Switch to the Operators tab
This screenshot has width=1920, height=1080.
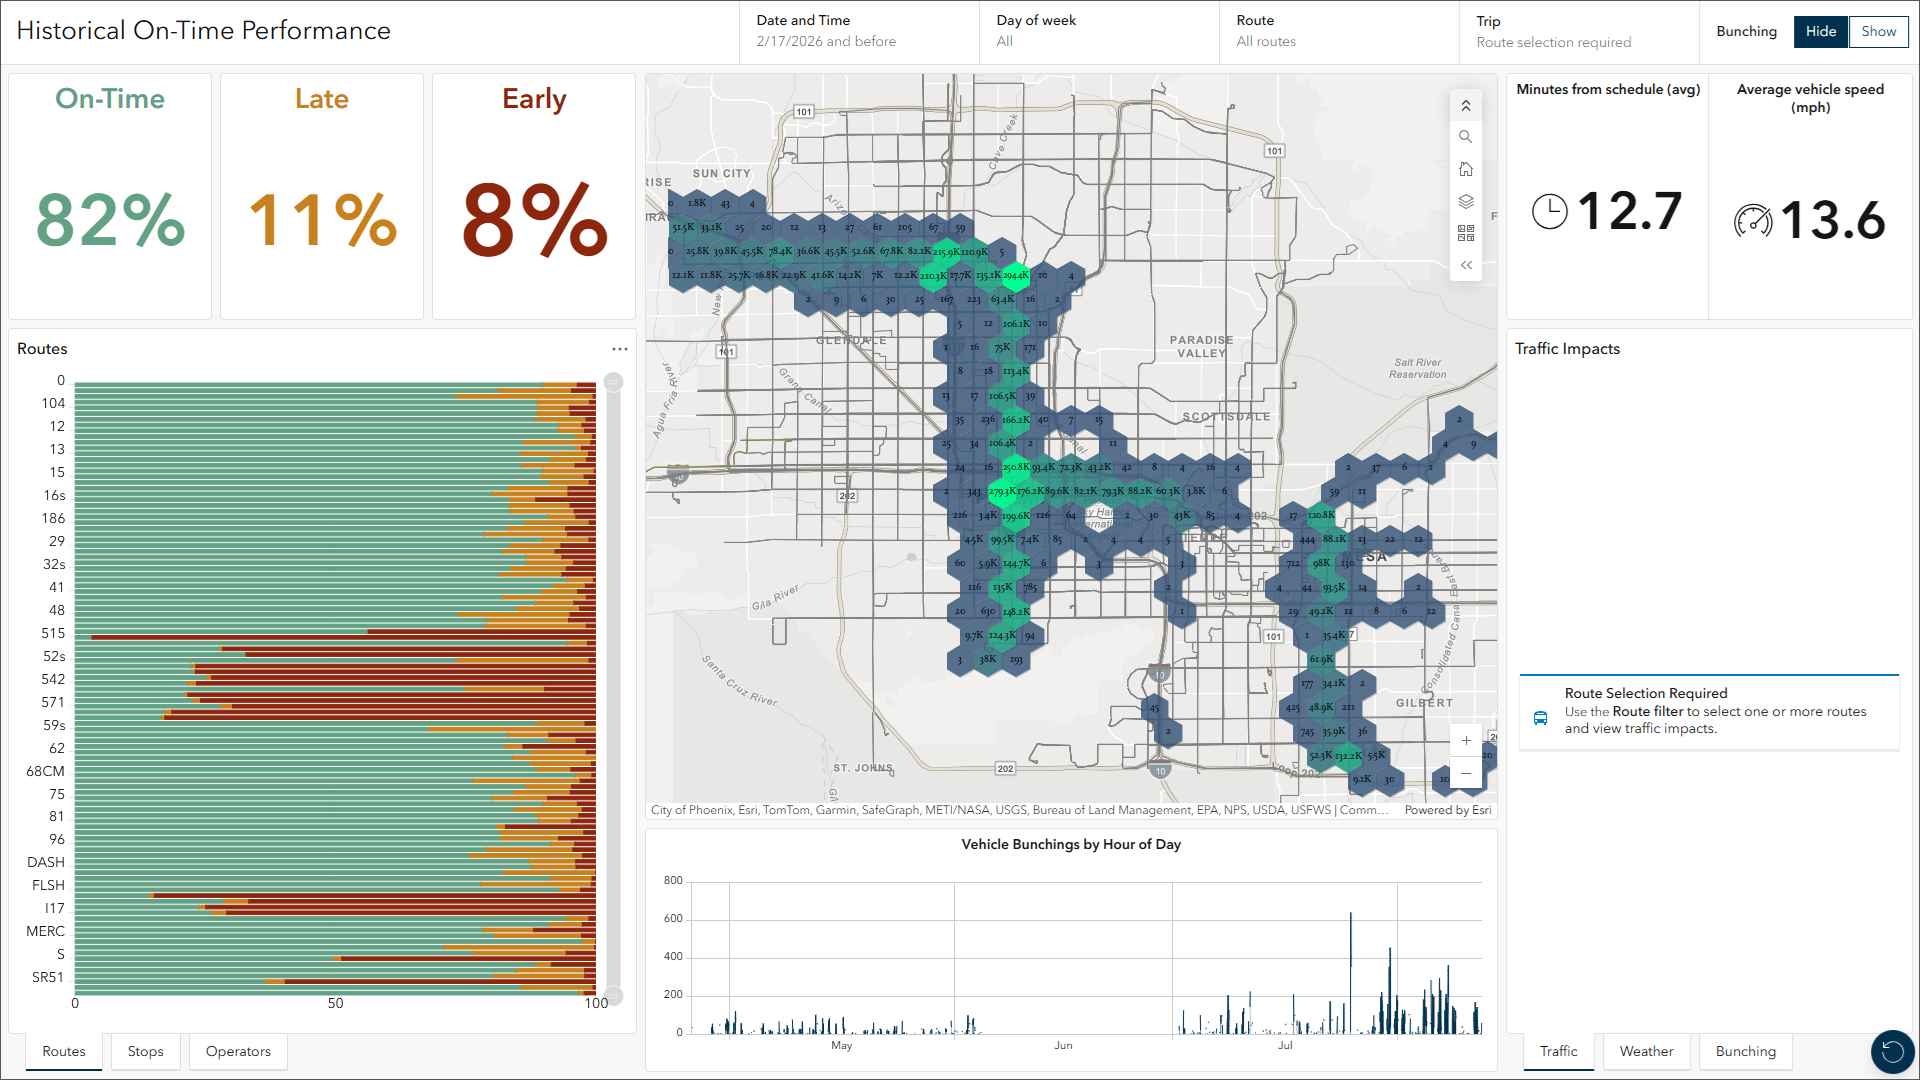[x=238, y=1052]
